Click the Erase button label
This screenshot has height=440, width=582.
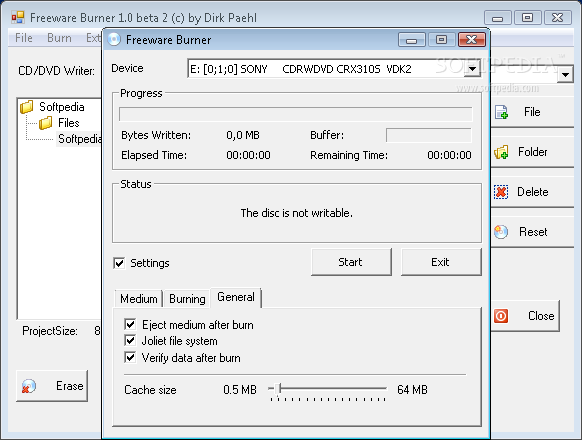(69, 386)
